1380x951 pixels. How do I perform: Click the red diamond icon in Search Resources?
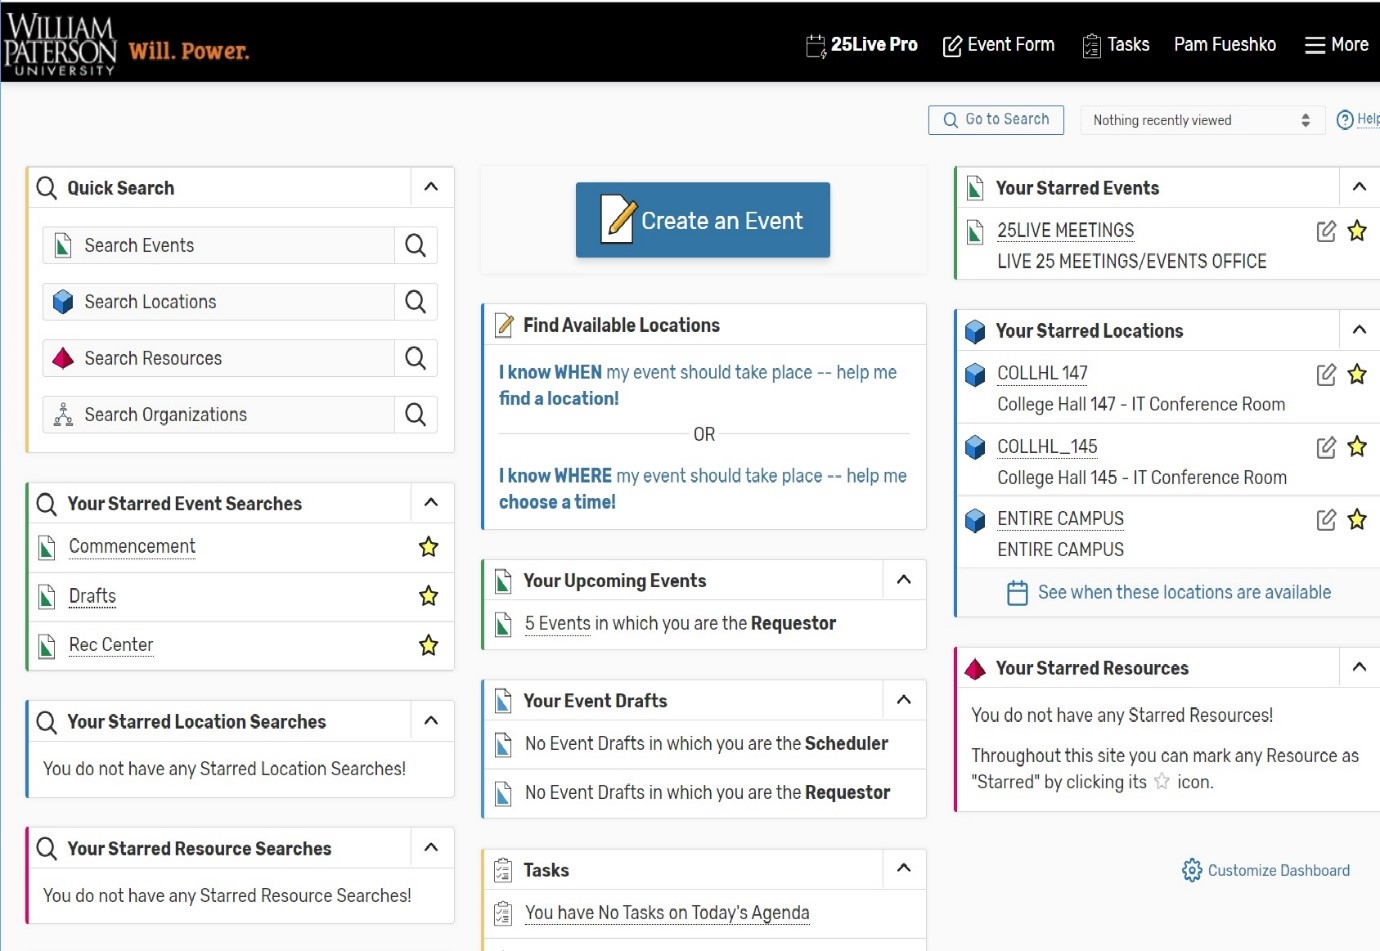[63, 358]
